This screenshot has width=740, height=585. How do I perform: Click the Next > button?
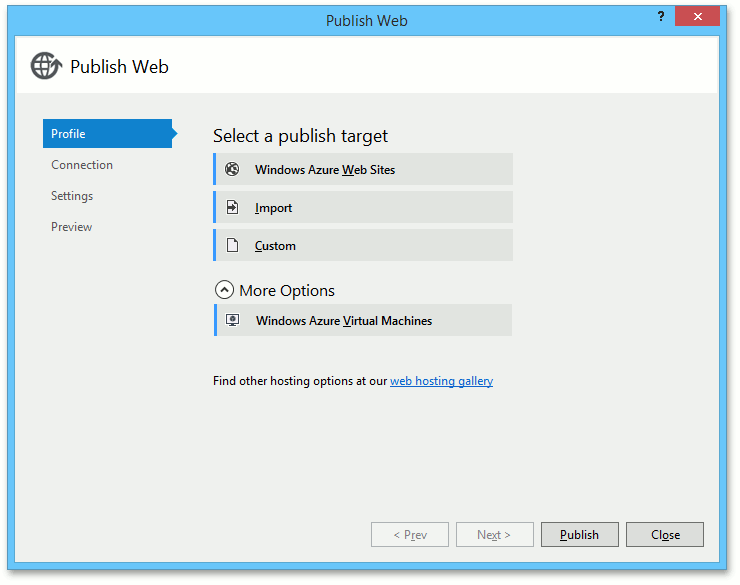494,535
